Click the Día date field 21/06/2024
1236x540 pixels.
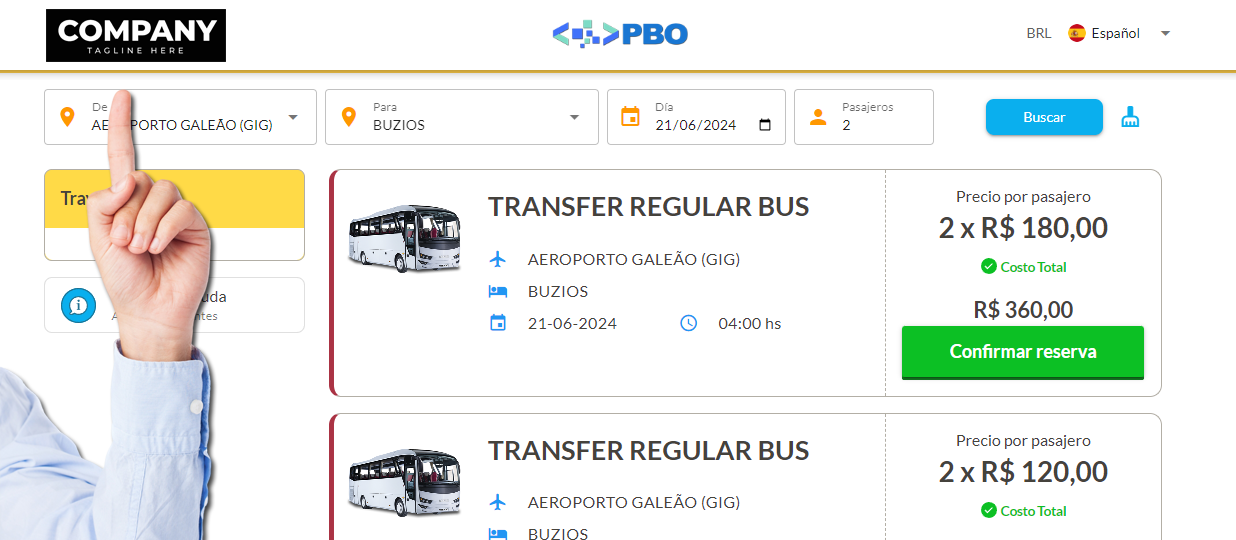[700, 125]
